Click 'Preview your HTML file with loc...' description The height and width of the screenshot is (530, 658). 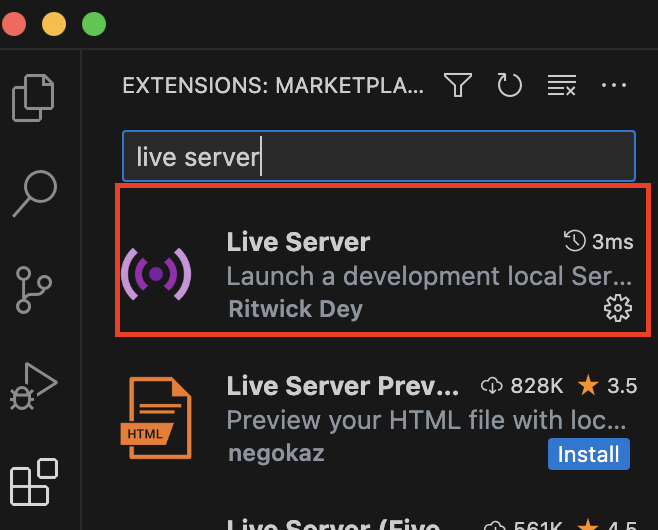tap(426, 420)
